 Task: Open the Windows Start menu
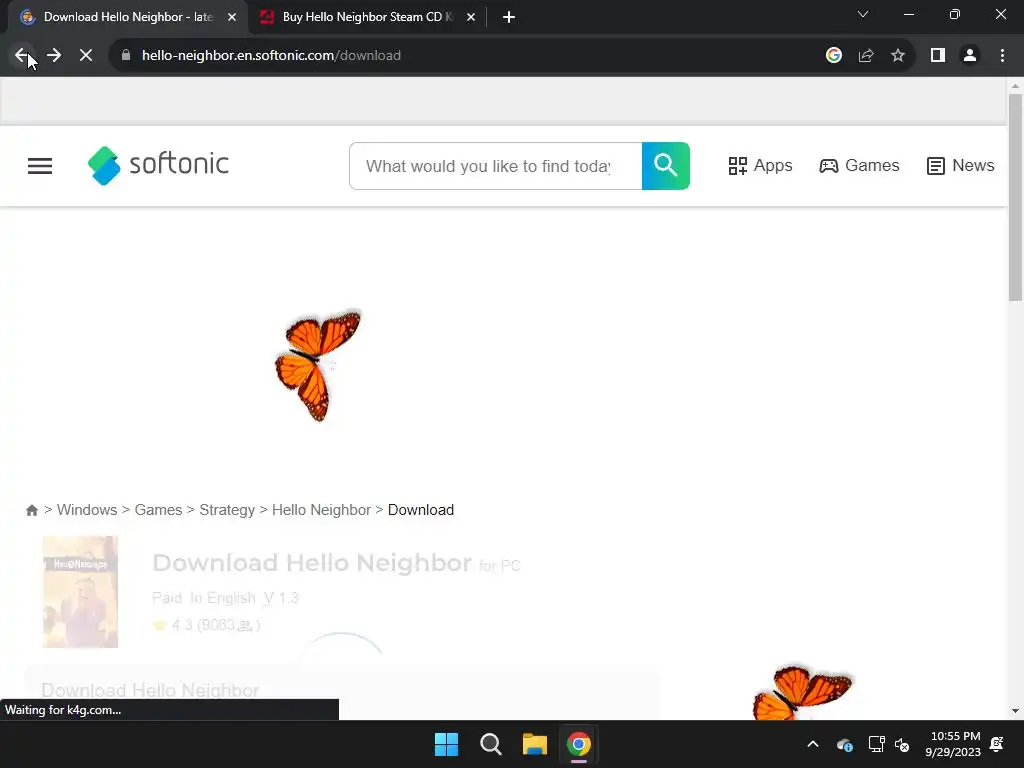[x=447, y=744]
